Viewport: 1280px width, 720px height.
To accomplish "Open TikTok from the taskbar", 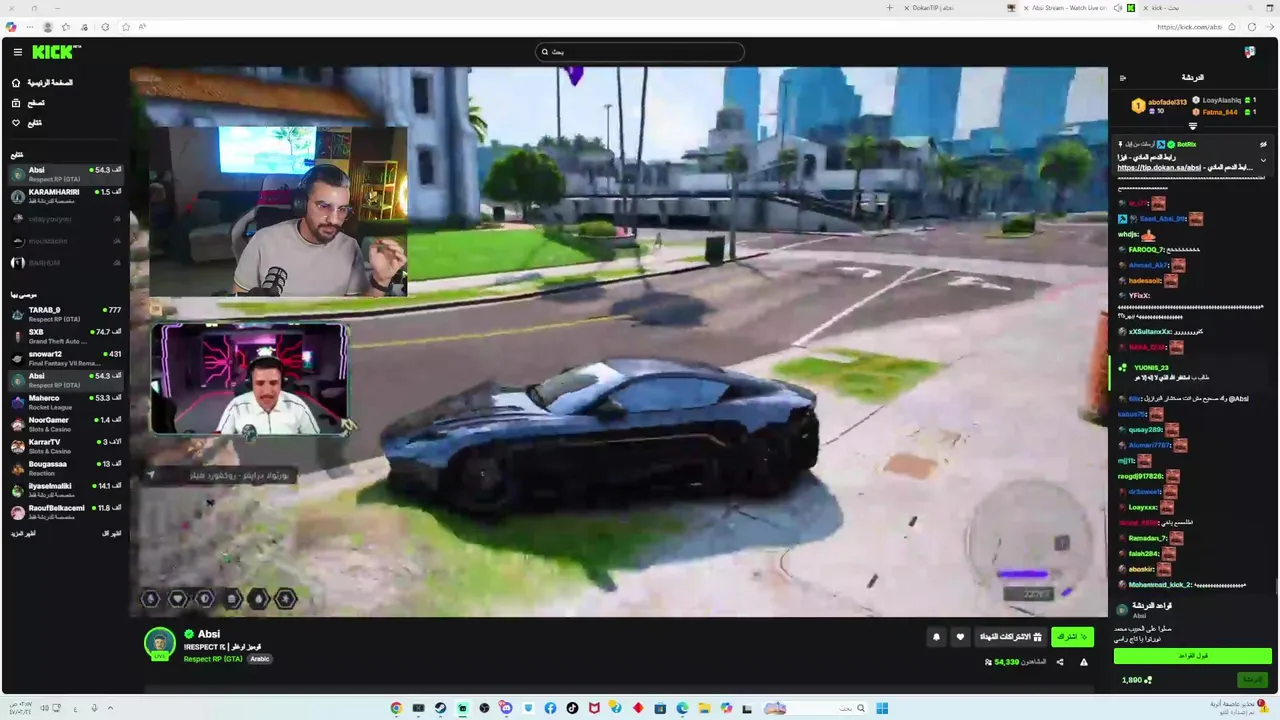I will tap(572, 708).
